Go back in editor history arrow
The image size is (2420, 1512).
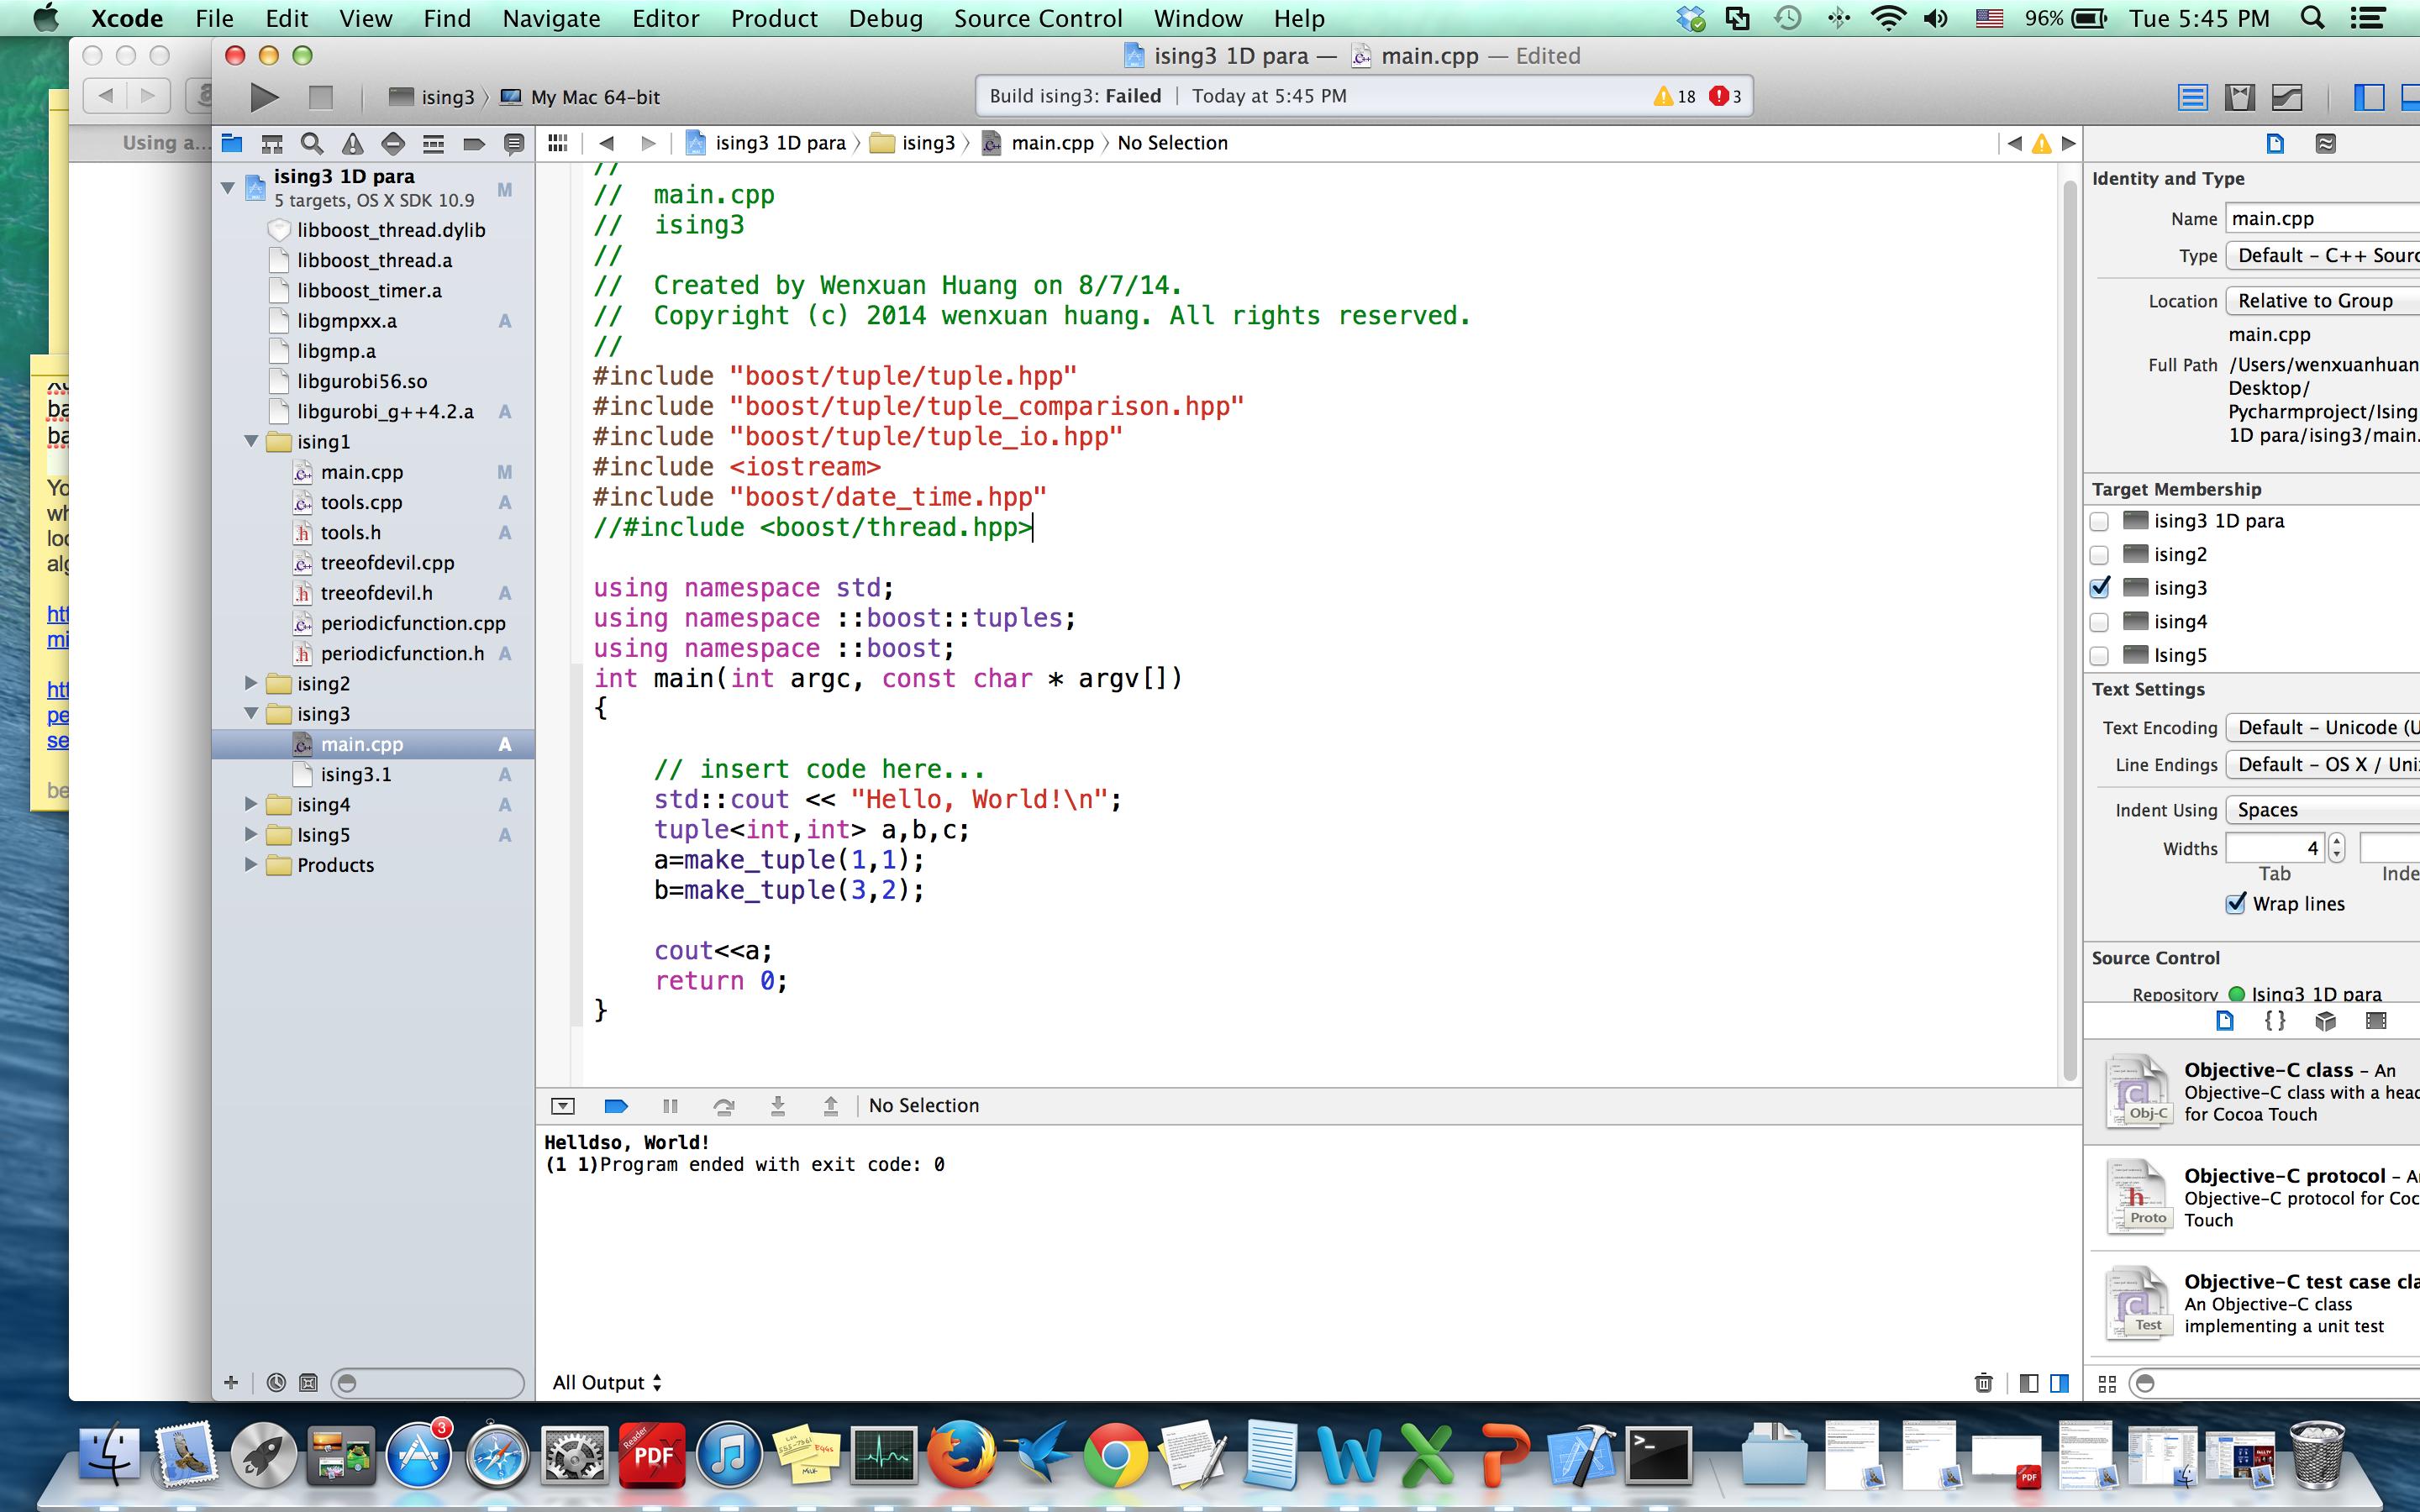click(x=606, y=143)
